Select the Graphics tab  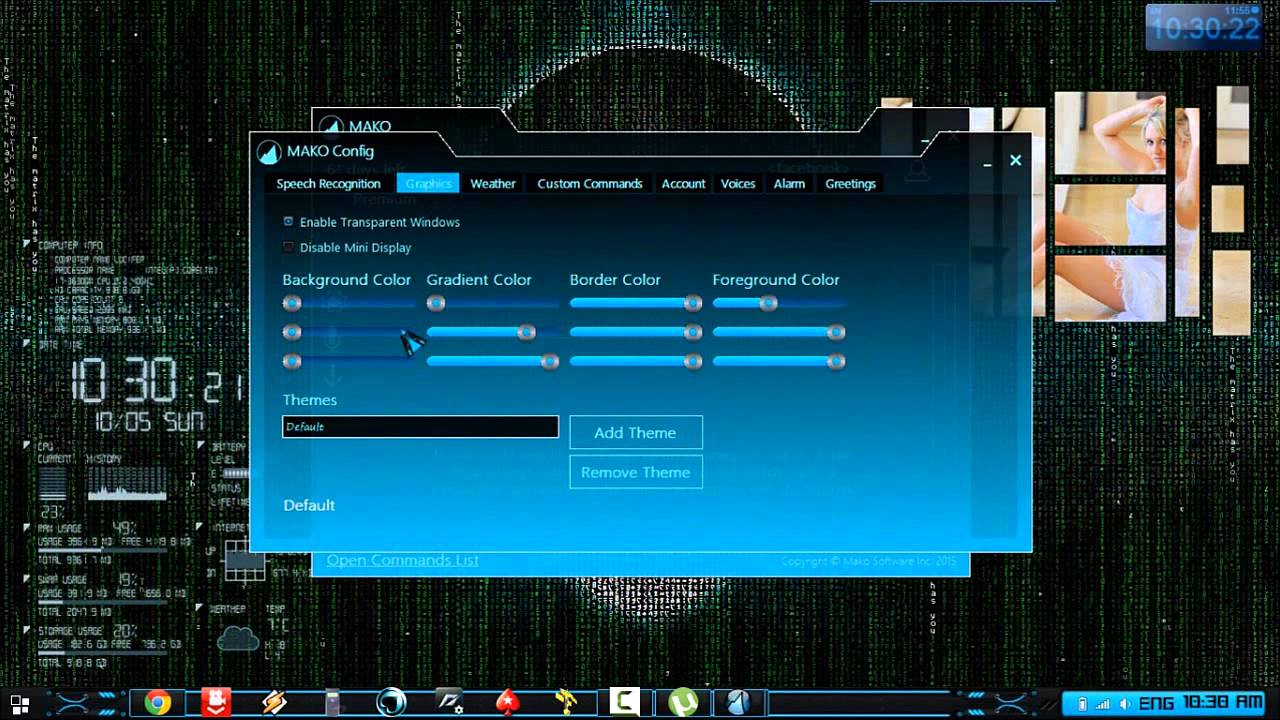point(428,184)
